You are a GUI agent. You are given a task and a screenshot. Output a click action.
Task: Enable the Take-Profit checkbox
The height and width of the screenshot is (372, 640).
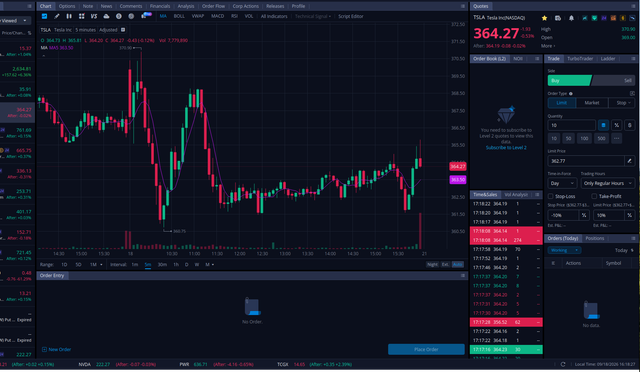(x=594, y=196)
